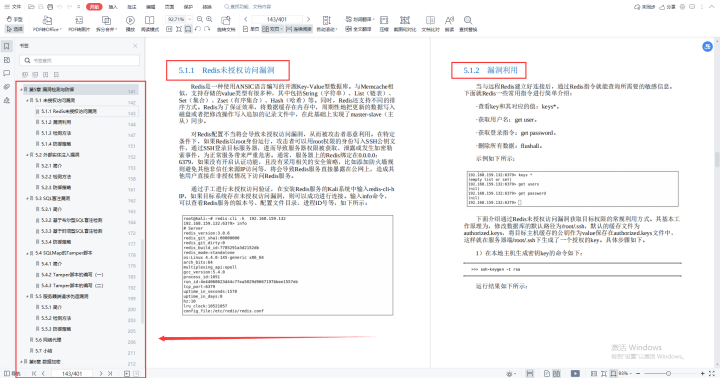Open the document compare tool
Screen dimensions: 720x378
tap(430, 23)
